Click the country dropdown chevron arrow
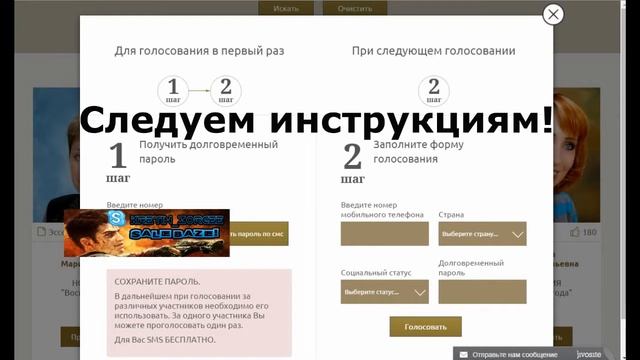Image resolution: width=640 pixels, height=360 pixels. pos(518,235)
